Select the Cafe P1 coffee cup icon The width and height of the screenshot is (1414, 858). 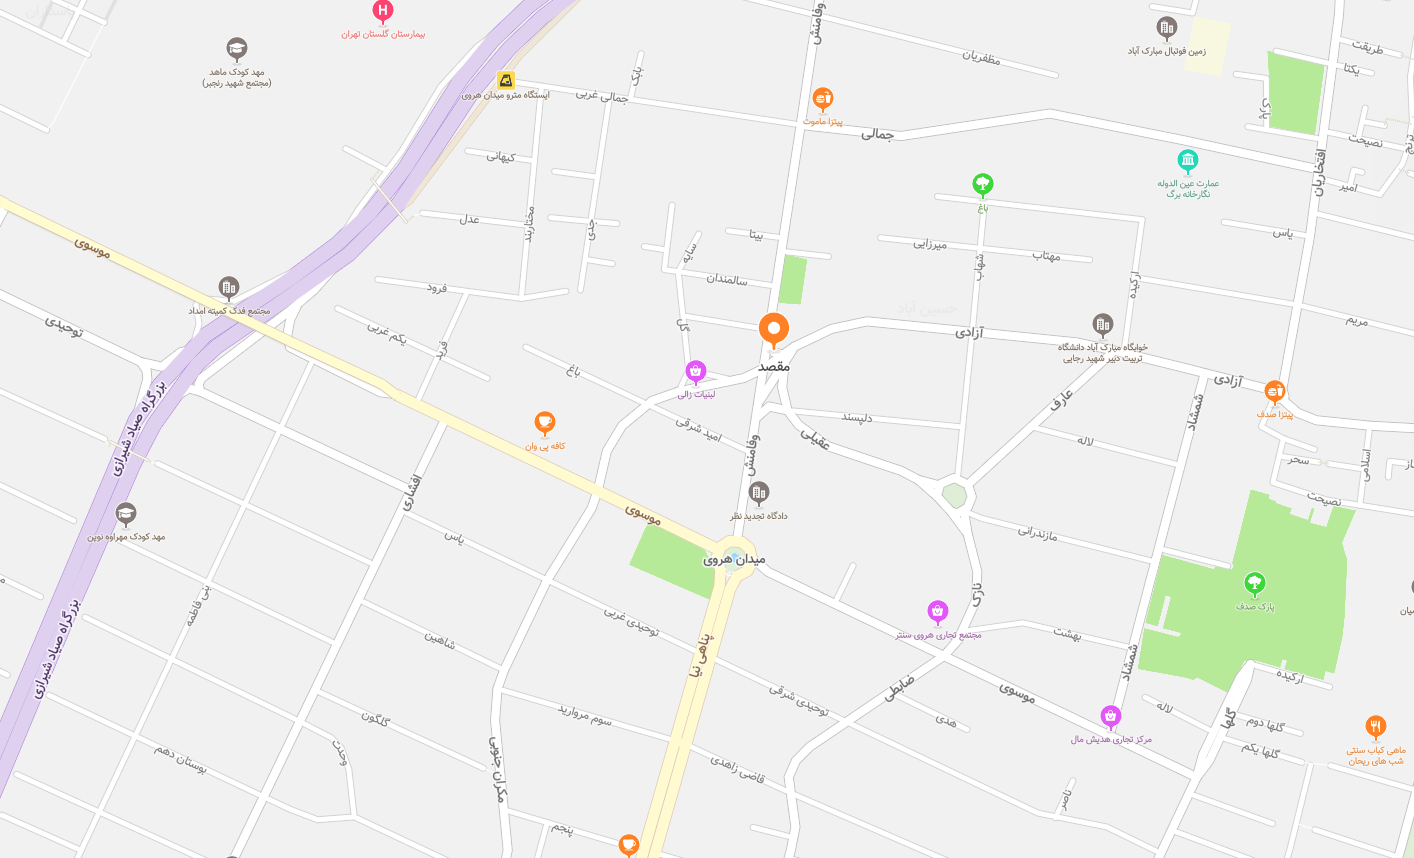545,423
